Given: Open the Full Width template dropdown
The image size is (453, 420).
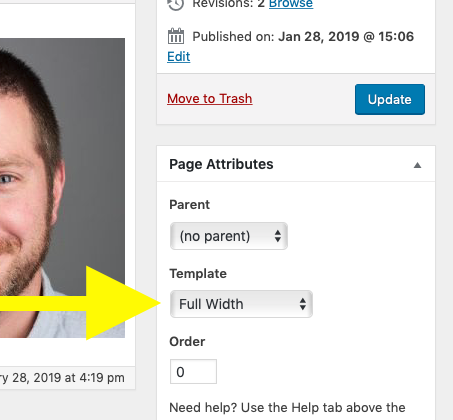Looking at the screenshot, I should tap(241, 304).
